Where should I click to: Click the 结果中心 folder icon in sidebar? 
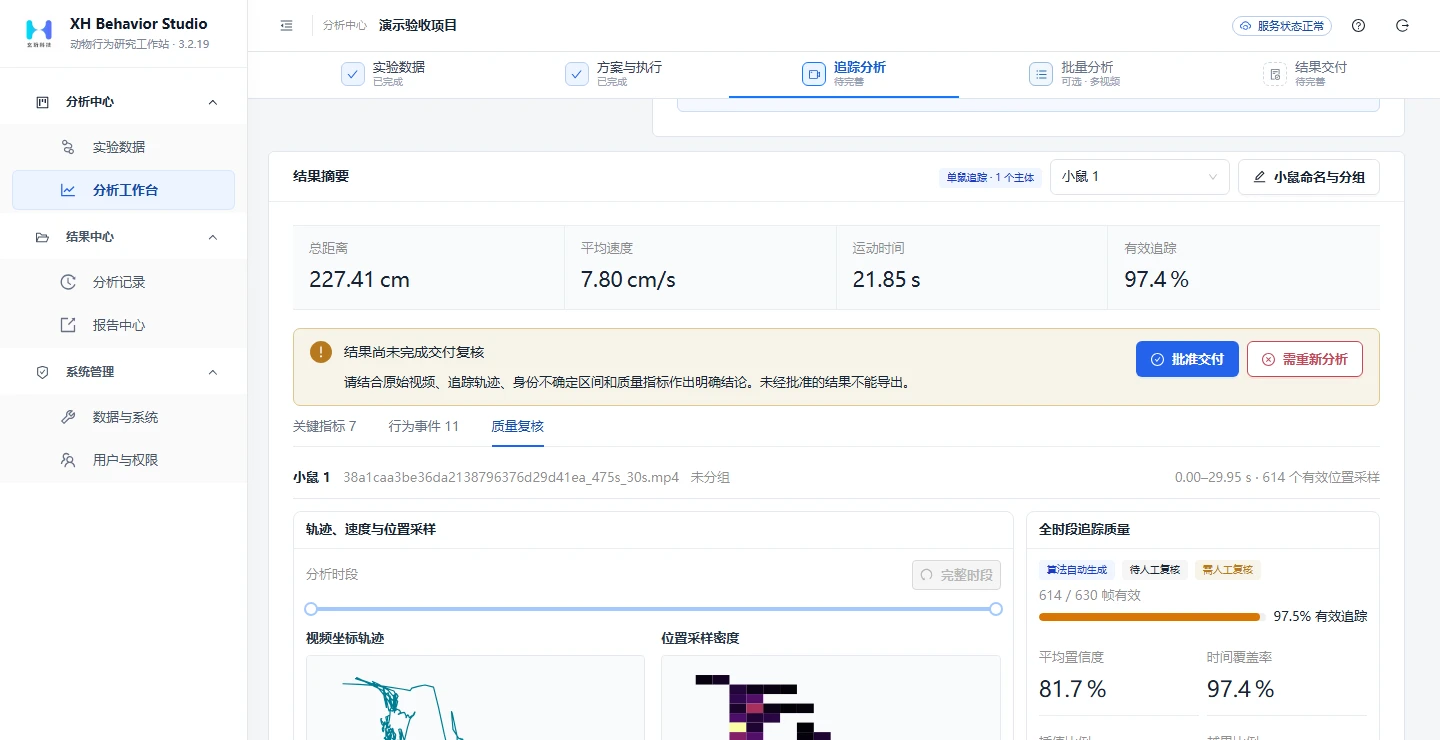(42, 237)
